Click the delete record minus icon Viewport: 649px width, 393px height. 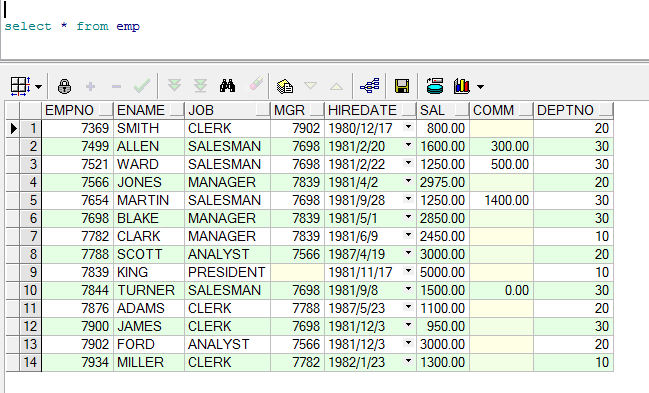116,87
